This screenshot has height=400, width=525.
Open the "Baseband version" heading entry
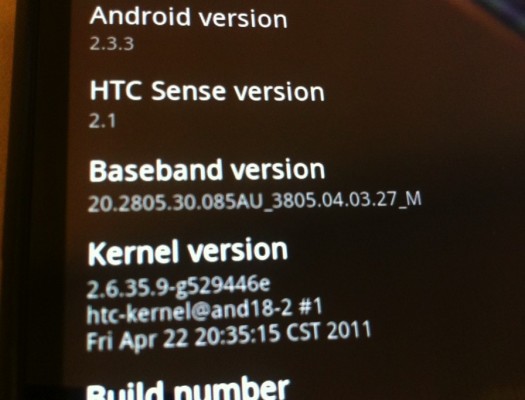click(207, 171)
